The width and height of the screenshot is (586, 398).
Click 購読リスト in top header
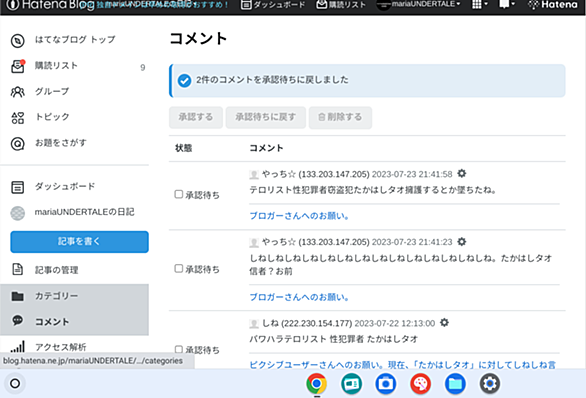coord(341,5)
